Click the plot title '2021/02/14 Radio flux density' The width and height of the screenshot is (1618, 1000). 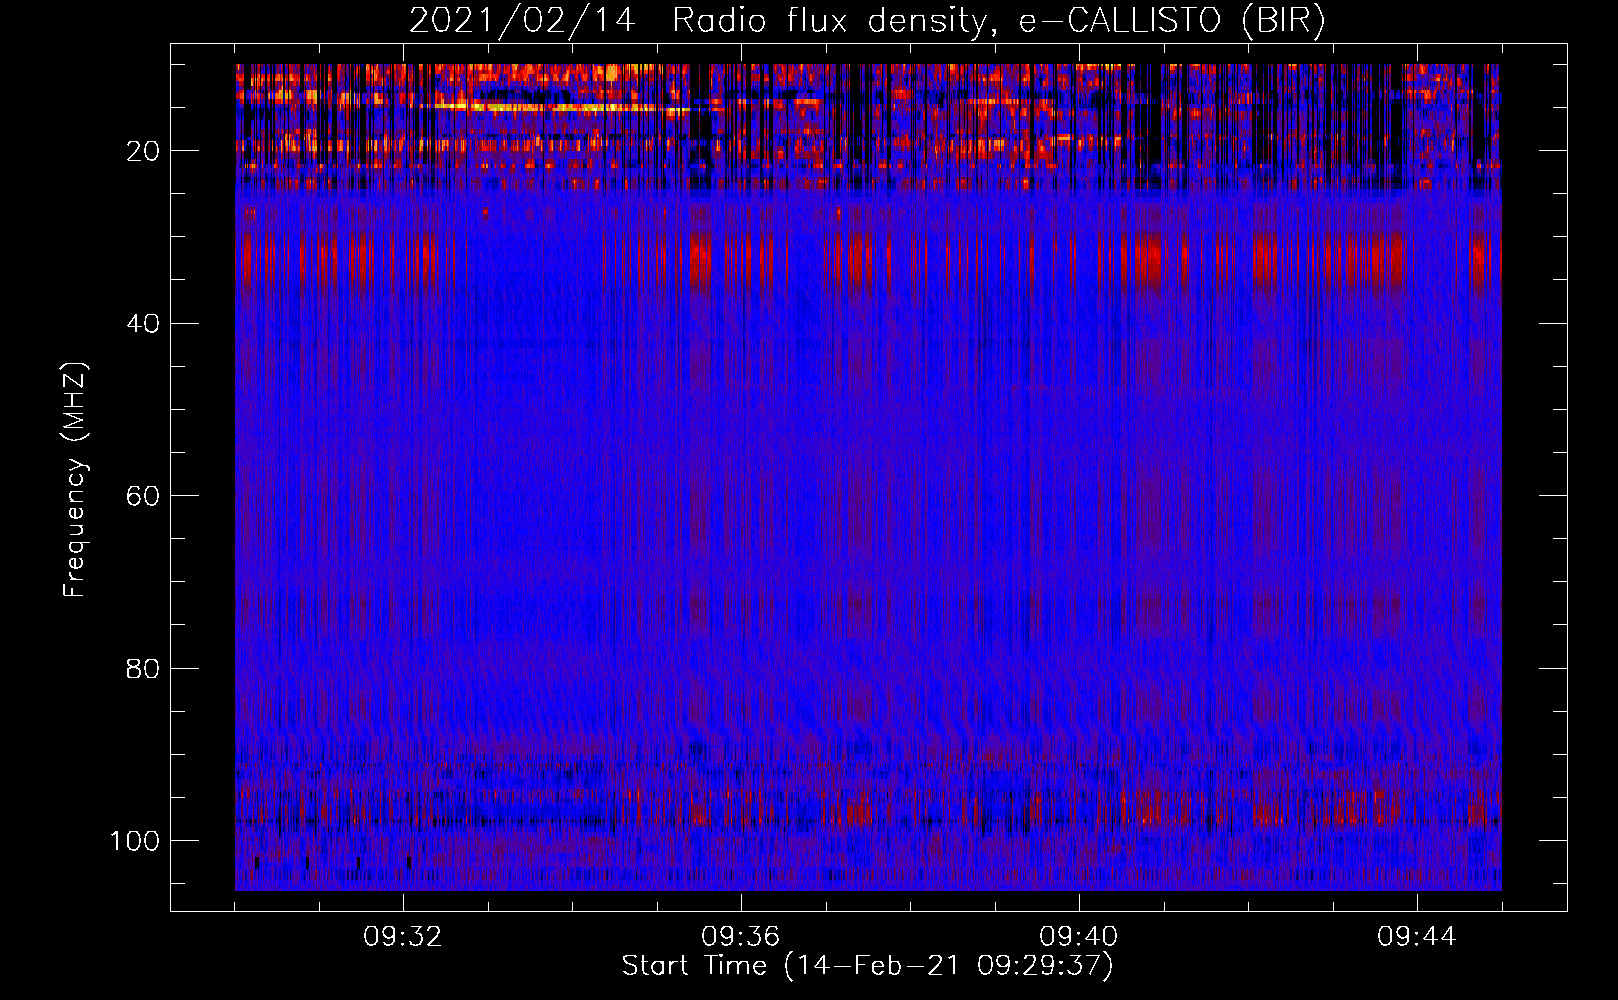[x=867, y=21]
